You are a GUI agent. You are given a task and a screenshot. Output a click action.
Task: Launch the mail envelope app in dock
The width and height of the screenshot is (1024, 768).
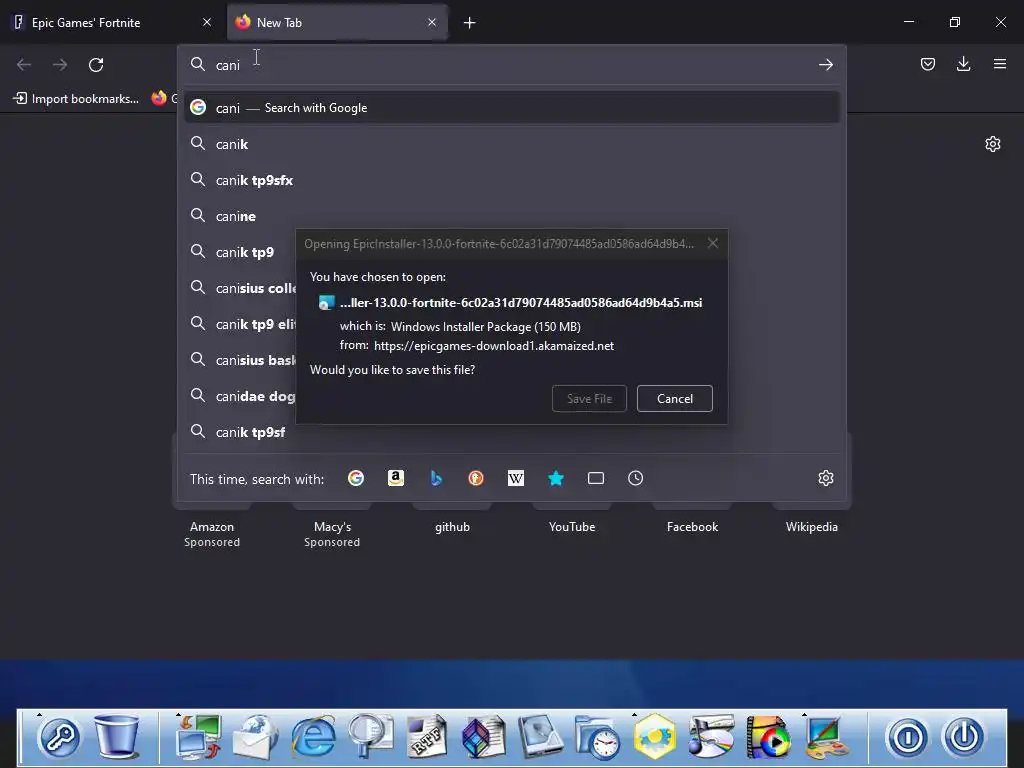coord(256,737)
